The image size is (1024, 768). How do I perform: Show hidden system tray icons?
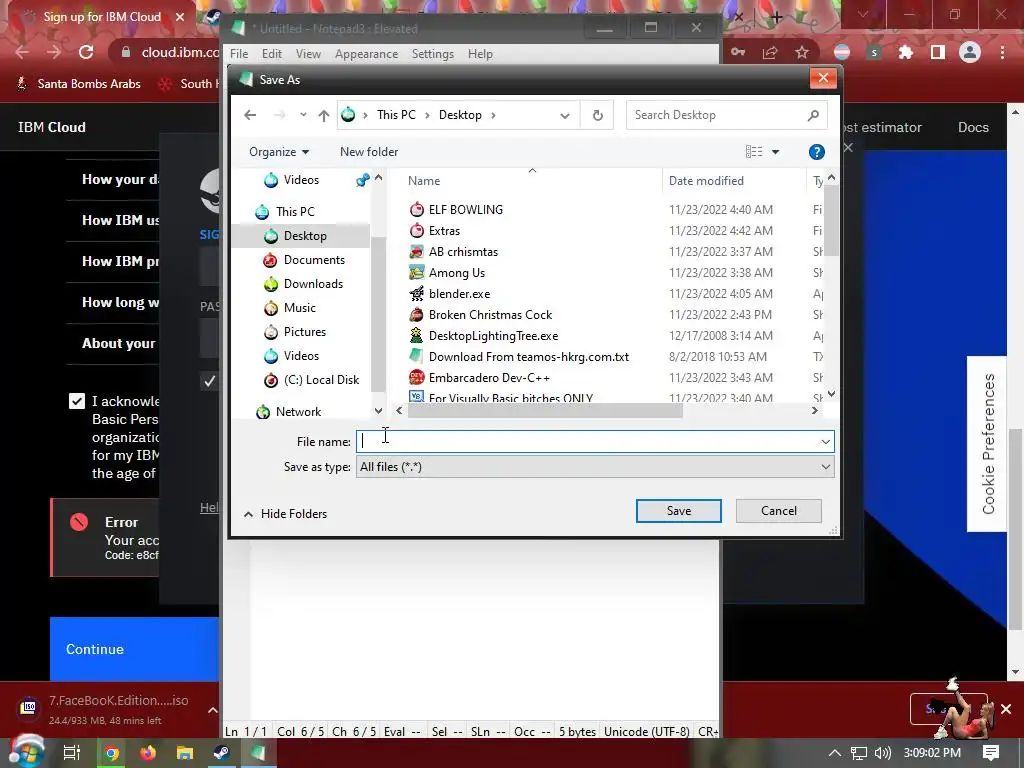[835, 753]
